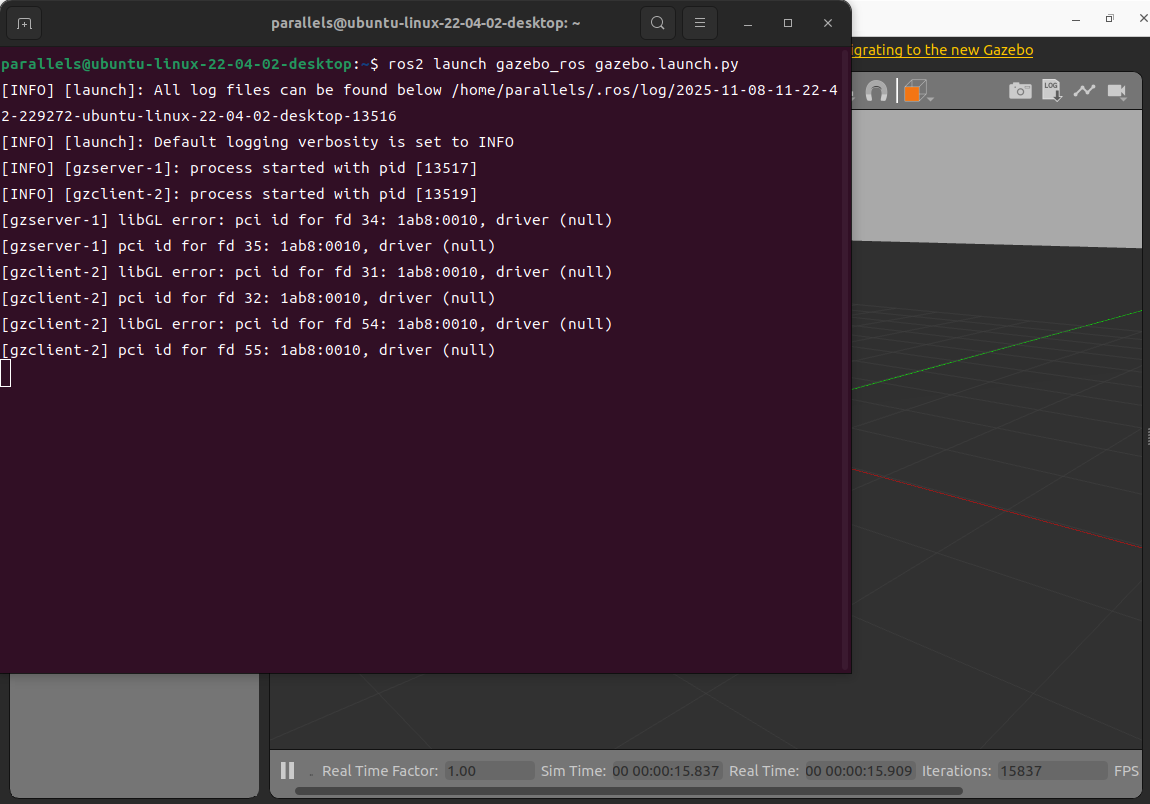1150x804 pixels.
Task: Click the Sim Time value field
Action: (x=666, y=771)
